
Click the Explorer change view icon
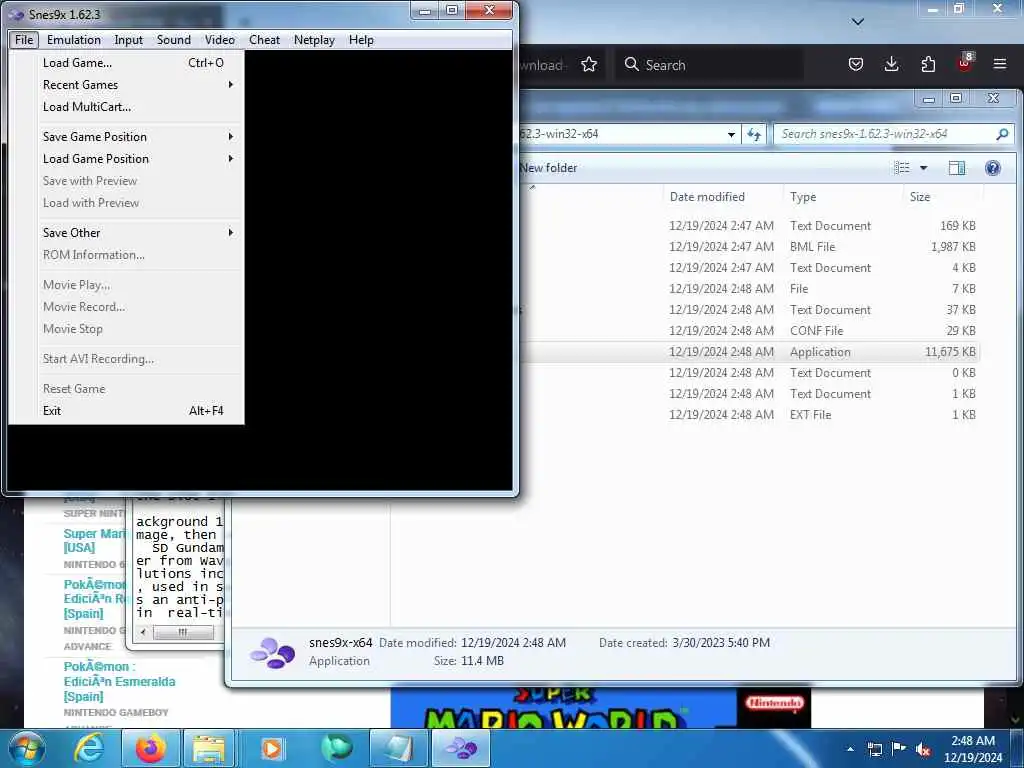coord(902,168)
